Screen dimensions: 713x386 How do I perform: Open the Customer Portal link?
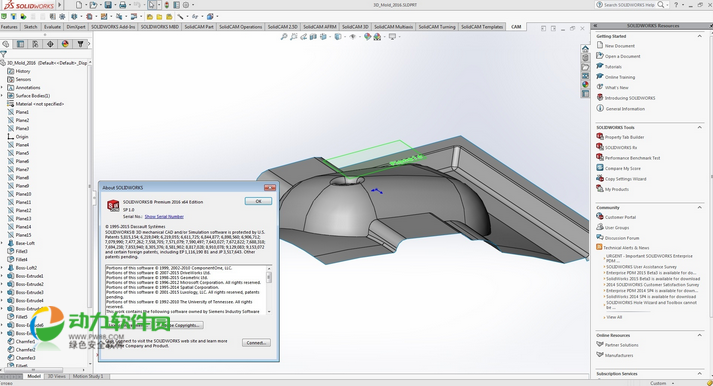[x=620, y=217]
